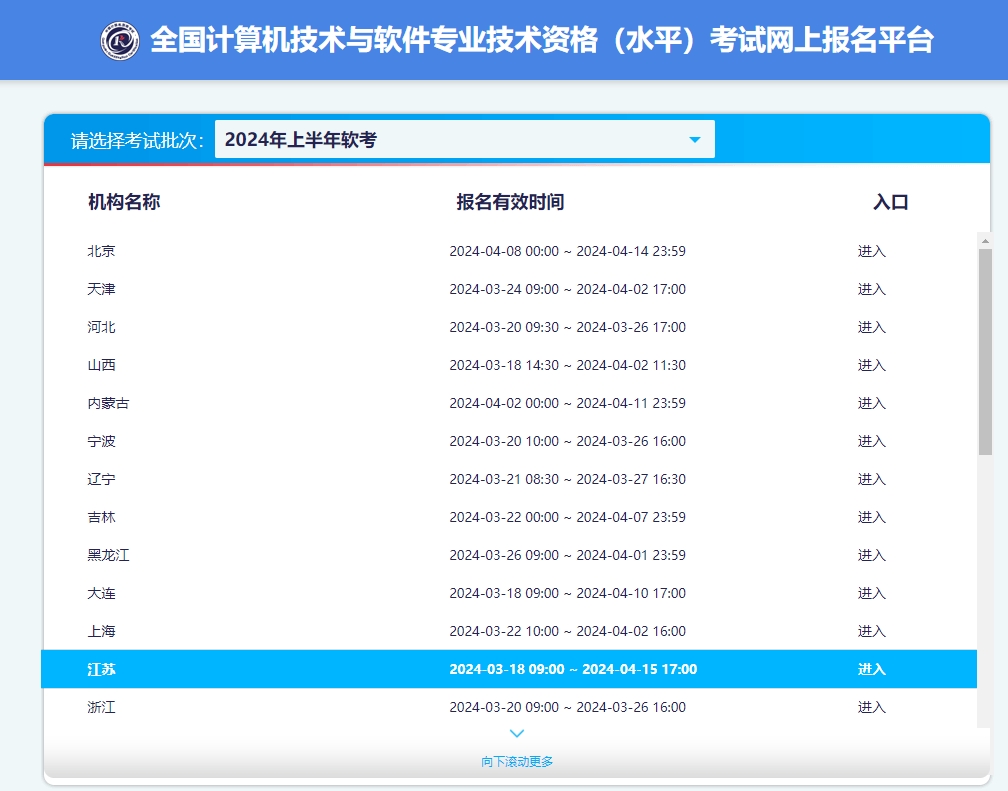
Task: Click 进入 in highlighted 江苏 row
Action: 872,669
